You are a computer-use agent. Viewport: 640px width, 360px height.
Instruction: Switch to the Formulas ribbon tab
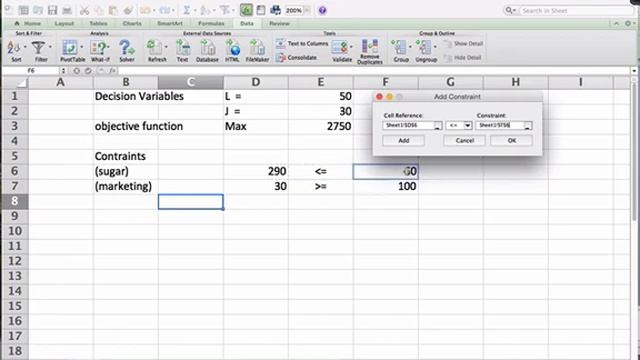point(211,24)
